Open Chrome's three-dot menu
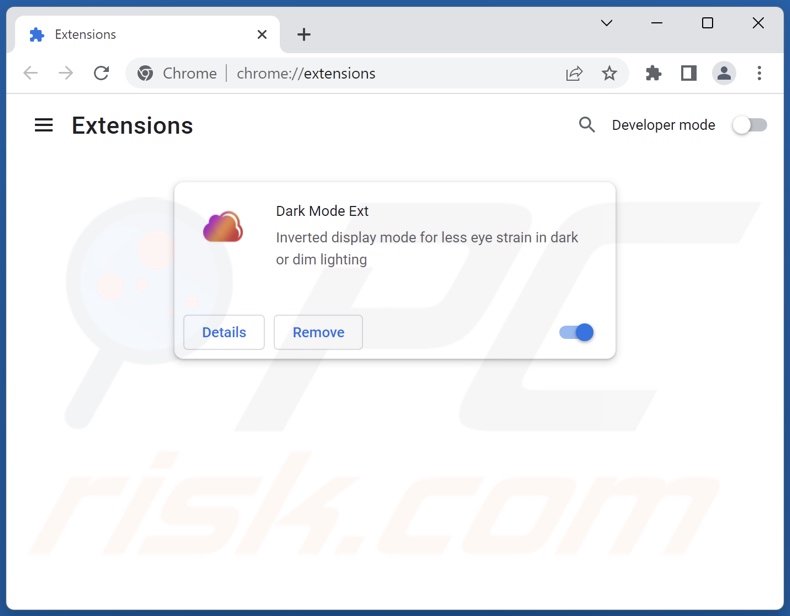This screenshot has width=790, height=616. (759, 74)
